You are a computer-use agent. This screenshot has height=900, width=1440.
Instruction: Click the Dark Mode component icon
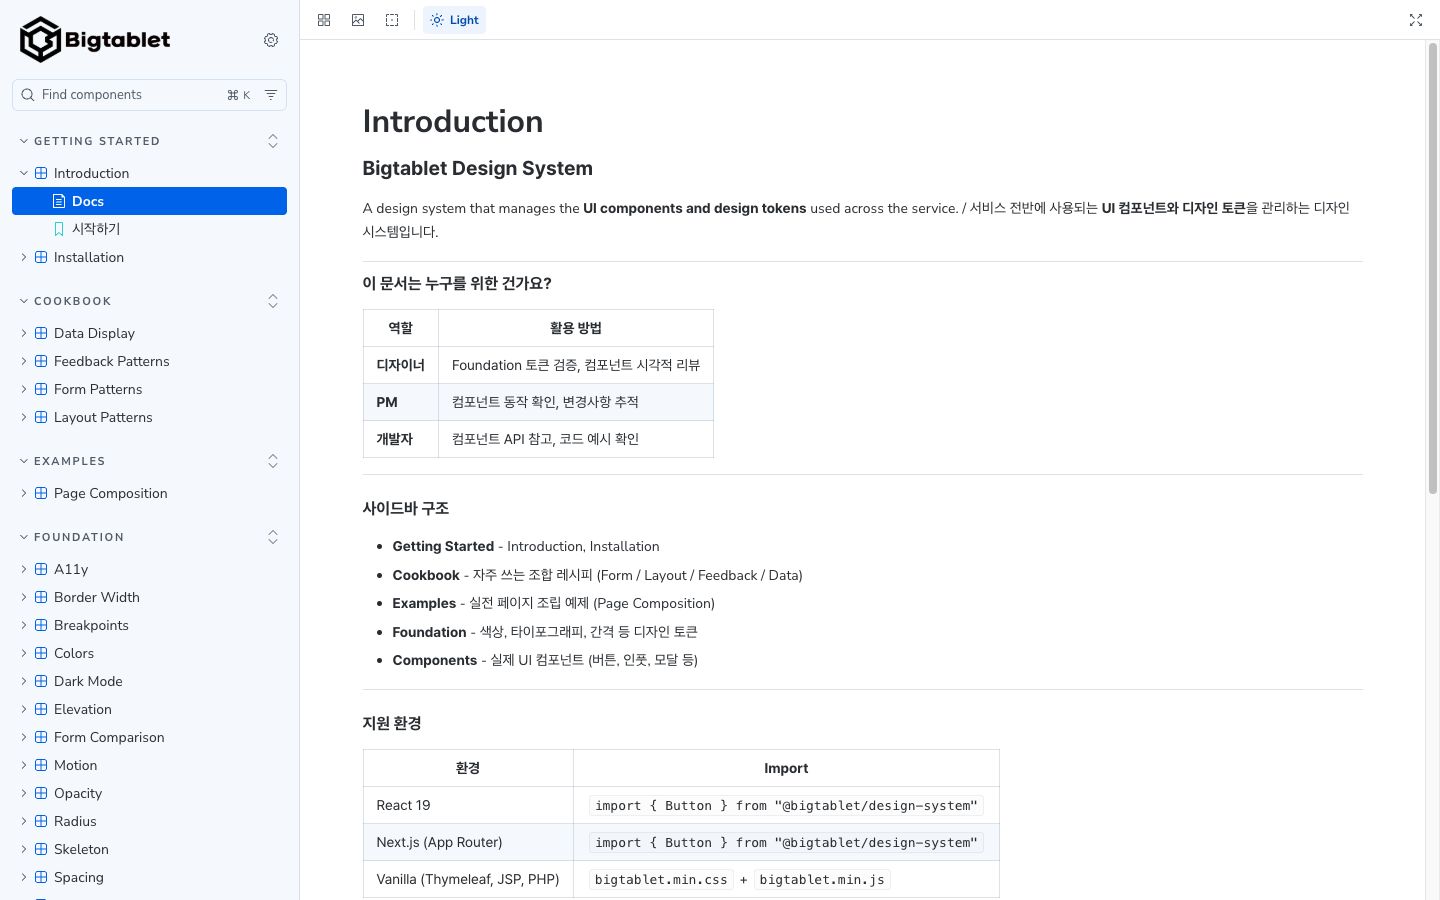[x=41, y=681]
